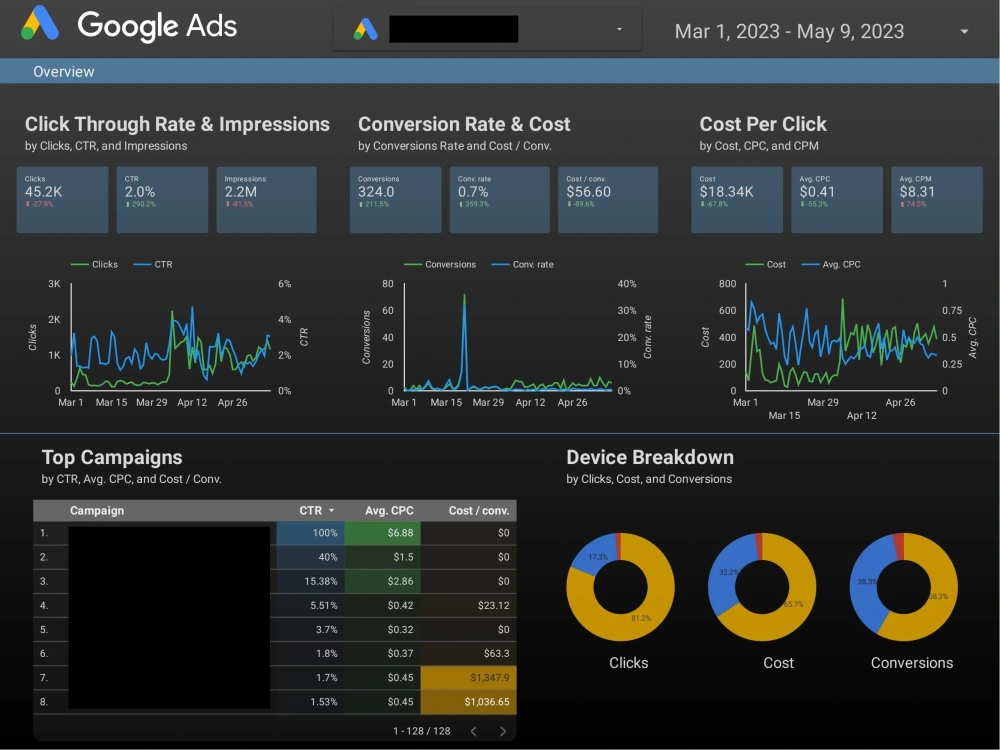Go to next table page arrow

point(503,731)
